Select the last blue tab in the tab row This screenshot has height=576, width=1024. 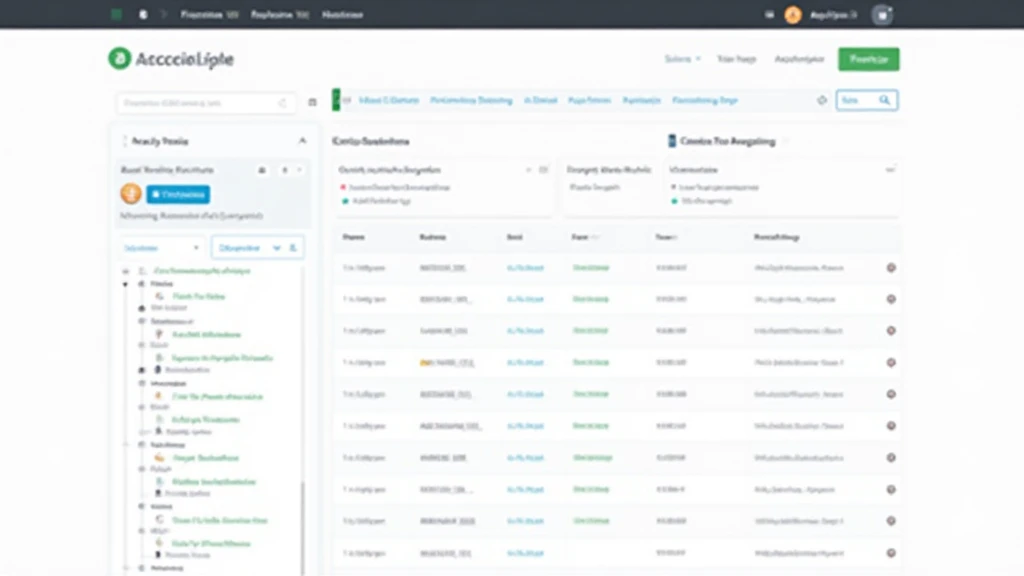point(705,101)
